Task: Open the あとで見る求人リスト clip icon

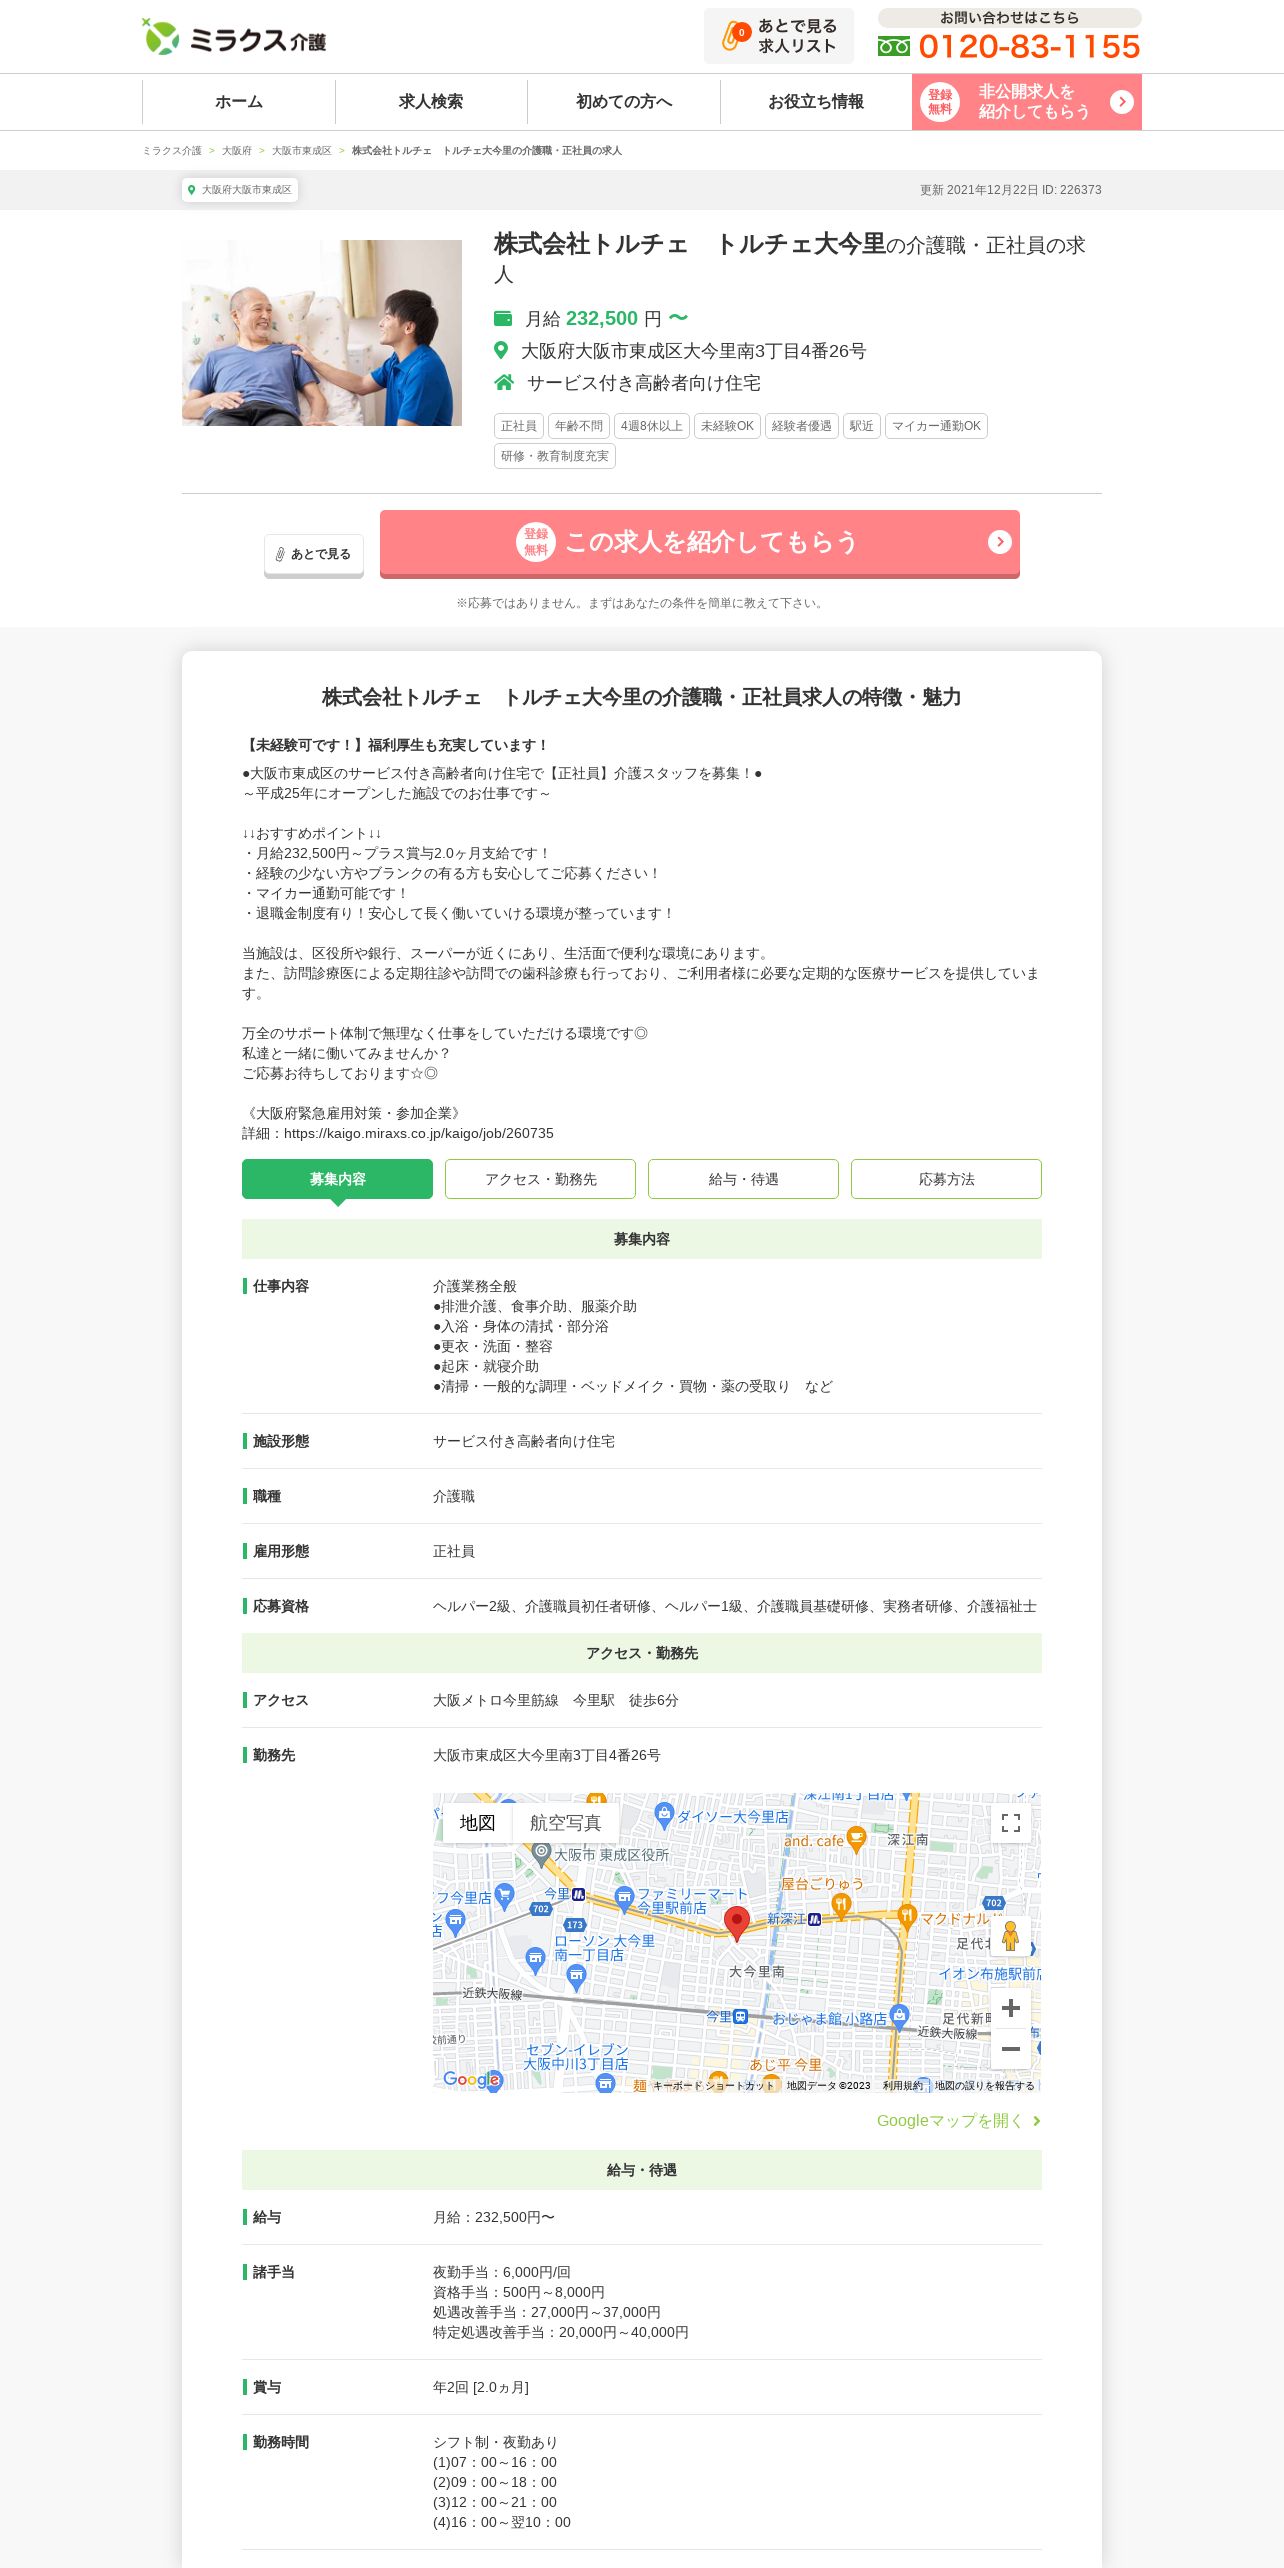Action: (736, 36)
